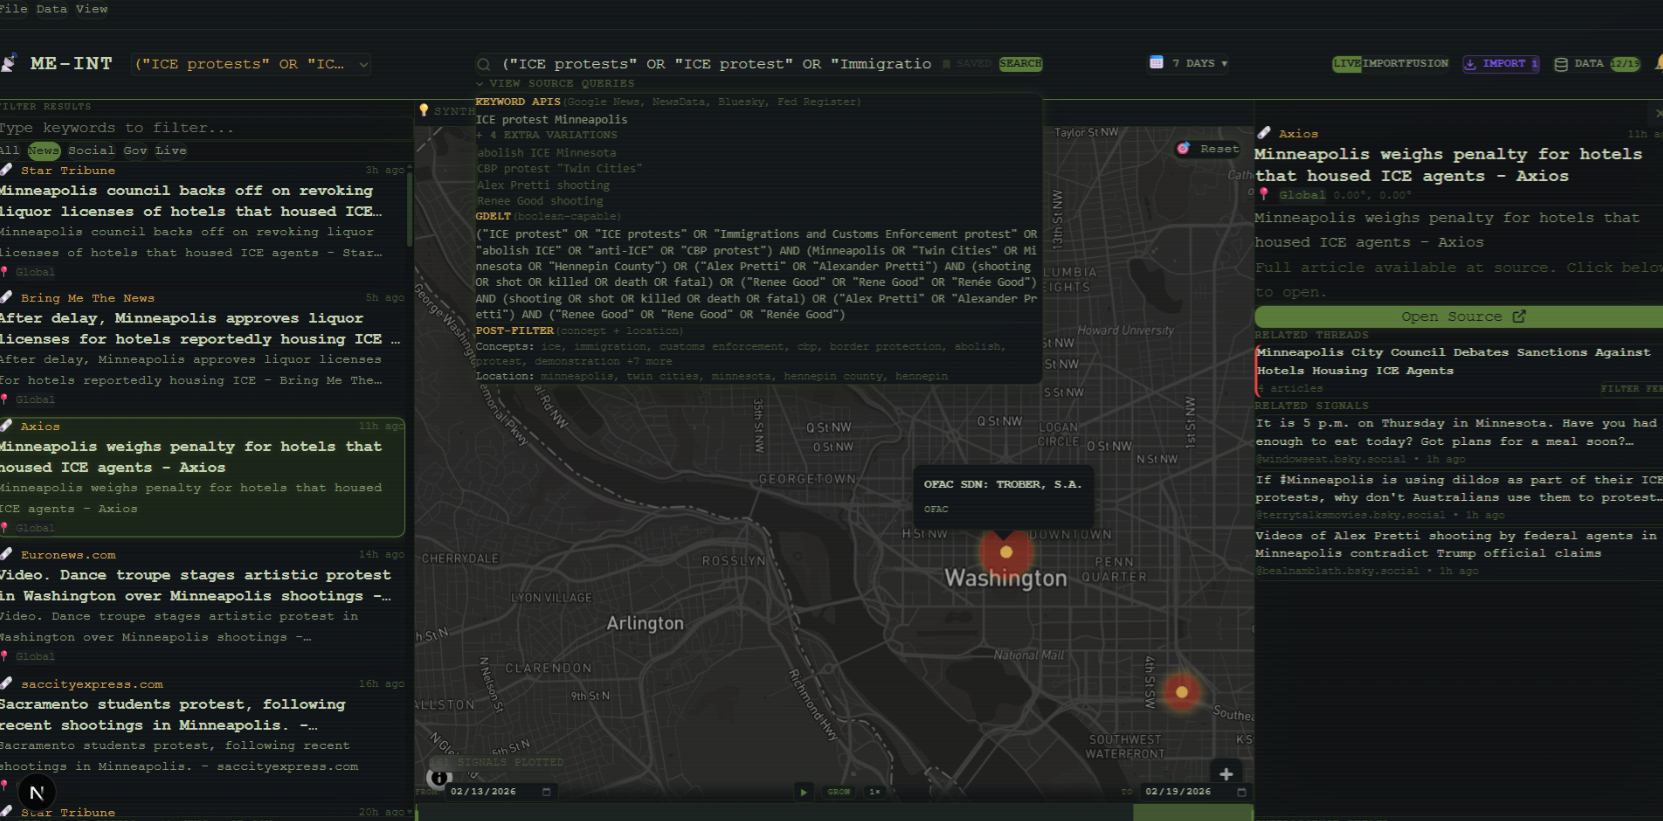Open the File menu
The width and height of the screenshot is (1663, 821).
pyautogui.click(x=13, y=9)
